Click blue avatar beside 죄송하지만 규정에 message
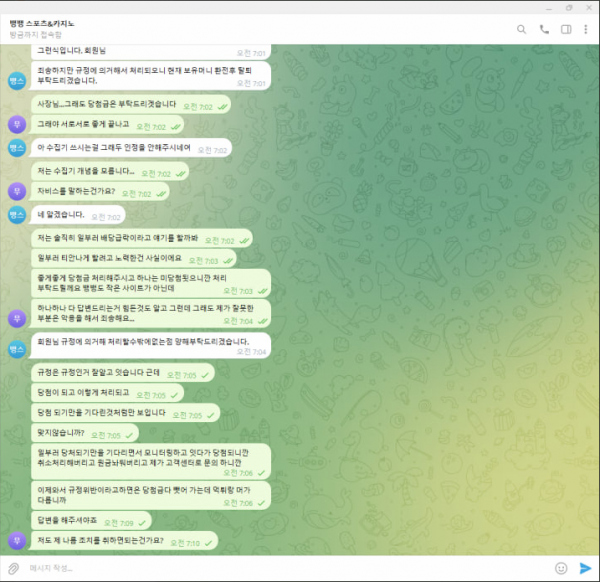600x582 pixels. 17,81
